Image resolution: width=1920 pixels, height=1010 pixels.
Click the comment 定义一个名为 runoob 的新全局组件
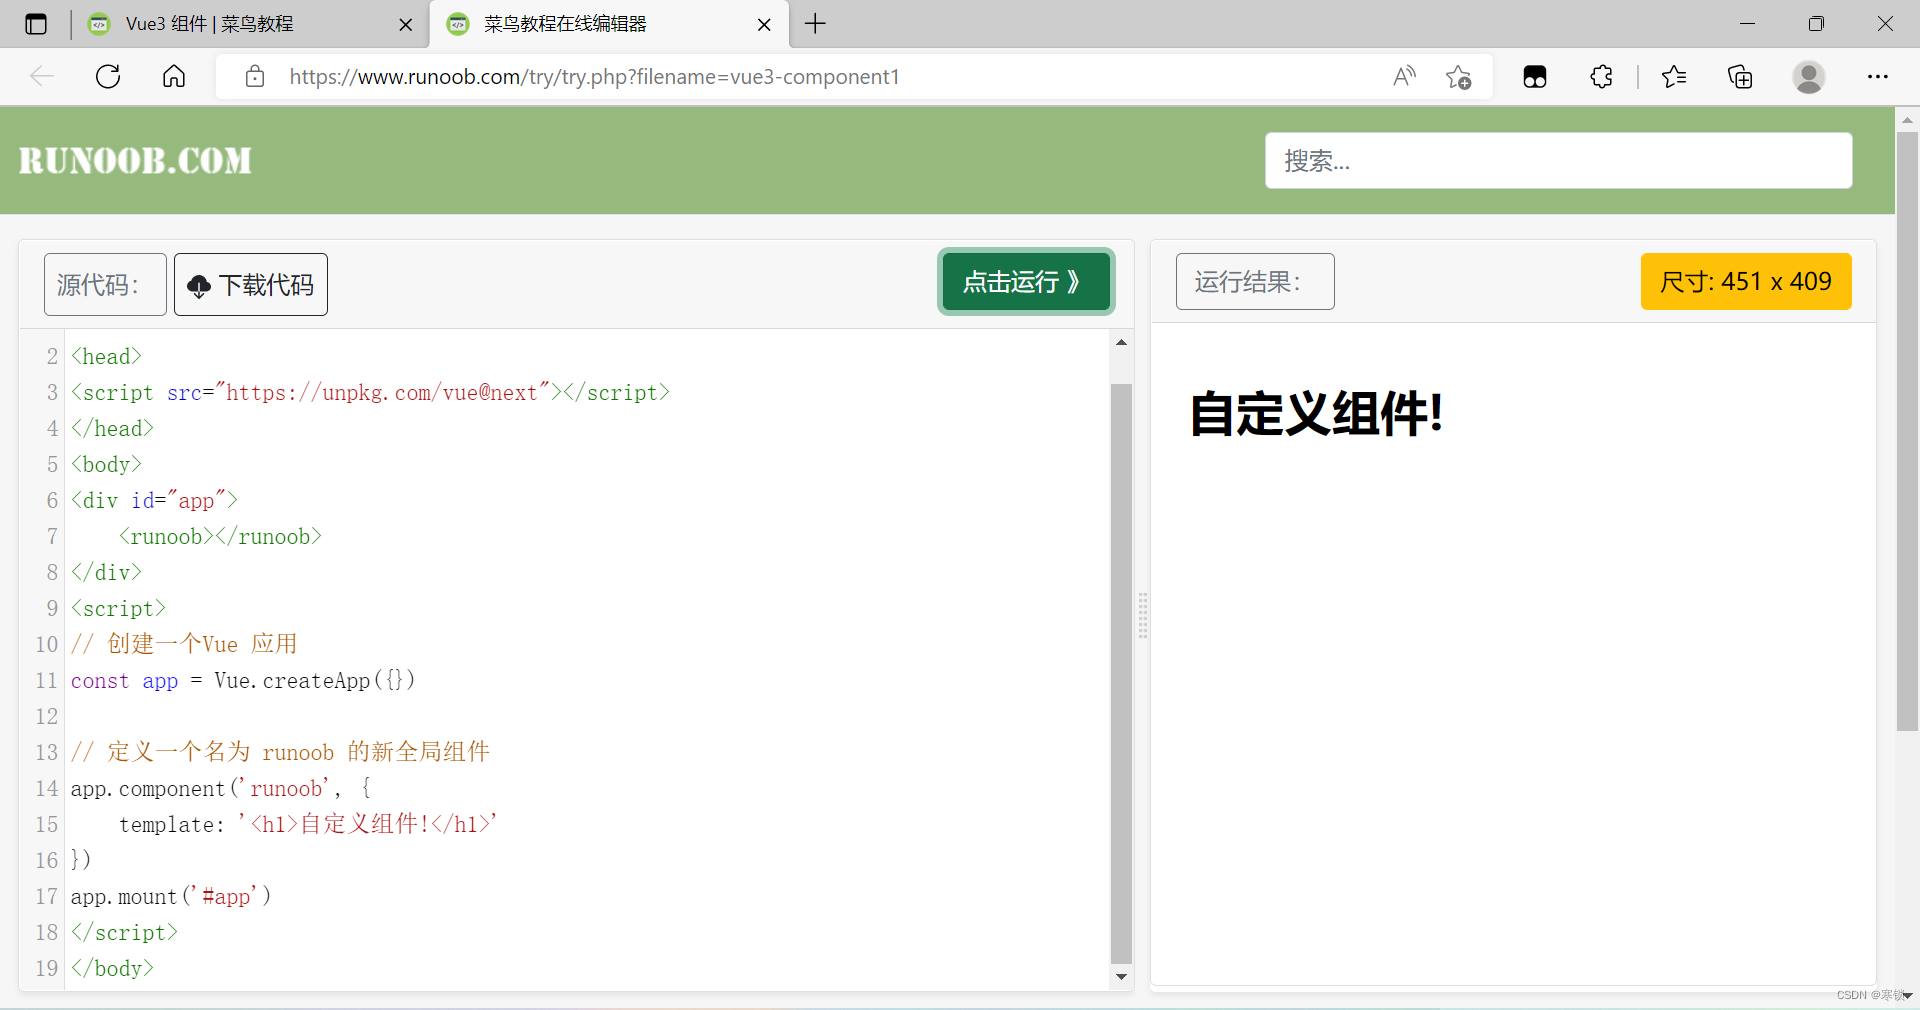tap(280, 752)
